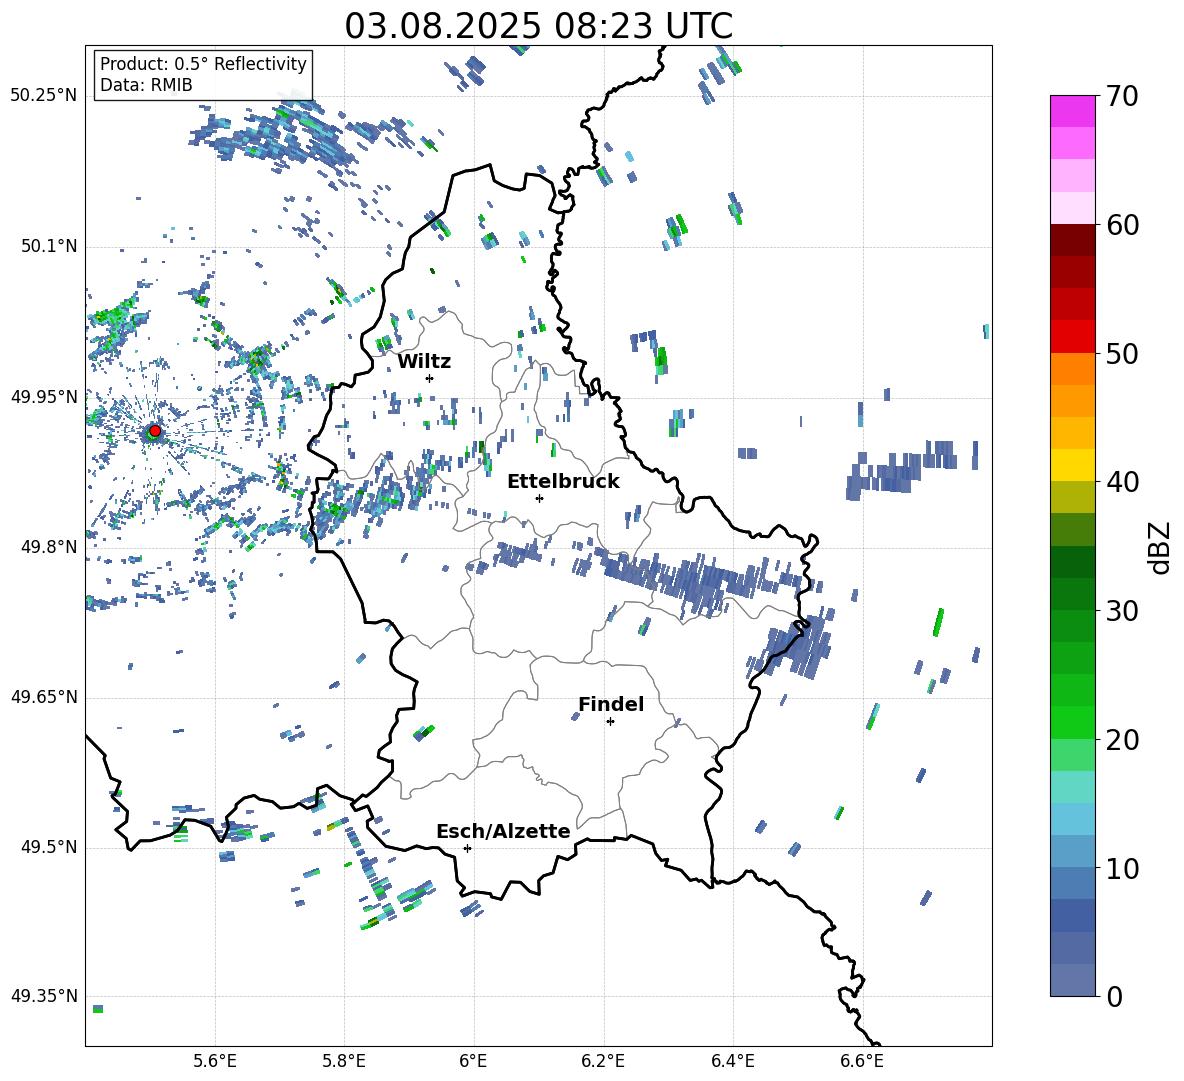This screenshot has width=1184, height=1081.
Task: Click the dark maroon colorbar swatch below 60
Action: (1072, 240)
